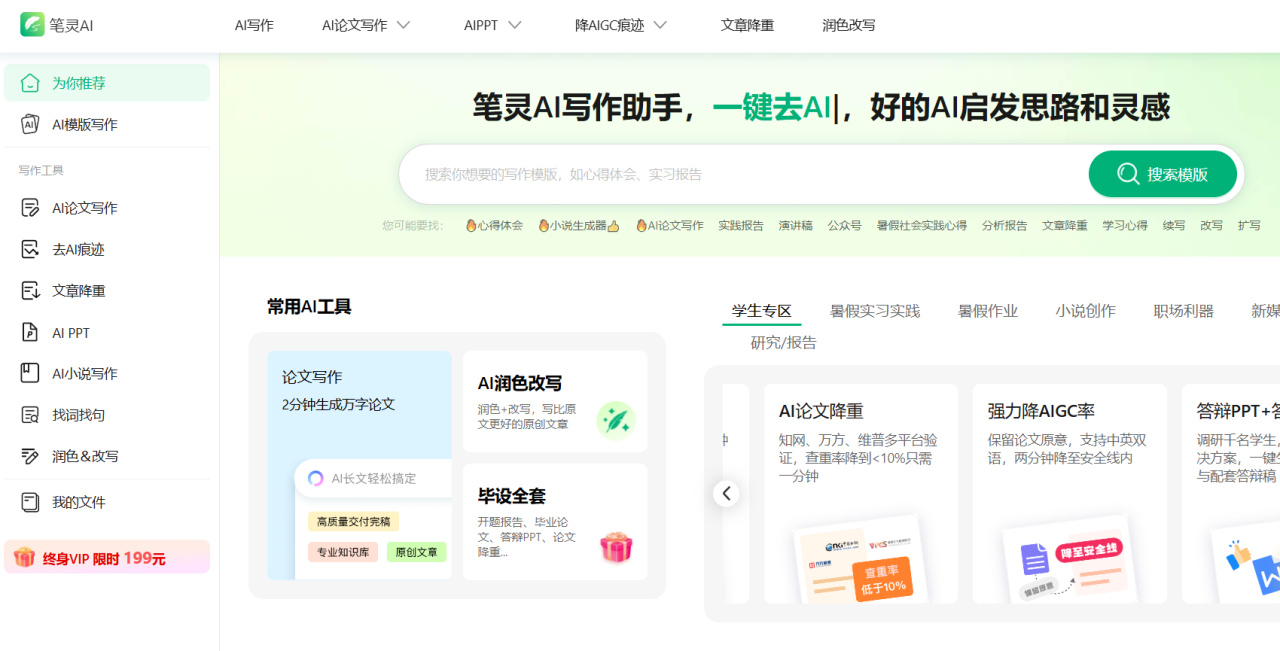Viewport: 1280px width, 651px height.
Task: Click the red gift box icon on 毕设全套
Action: [616, 546]
